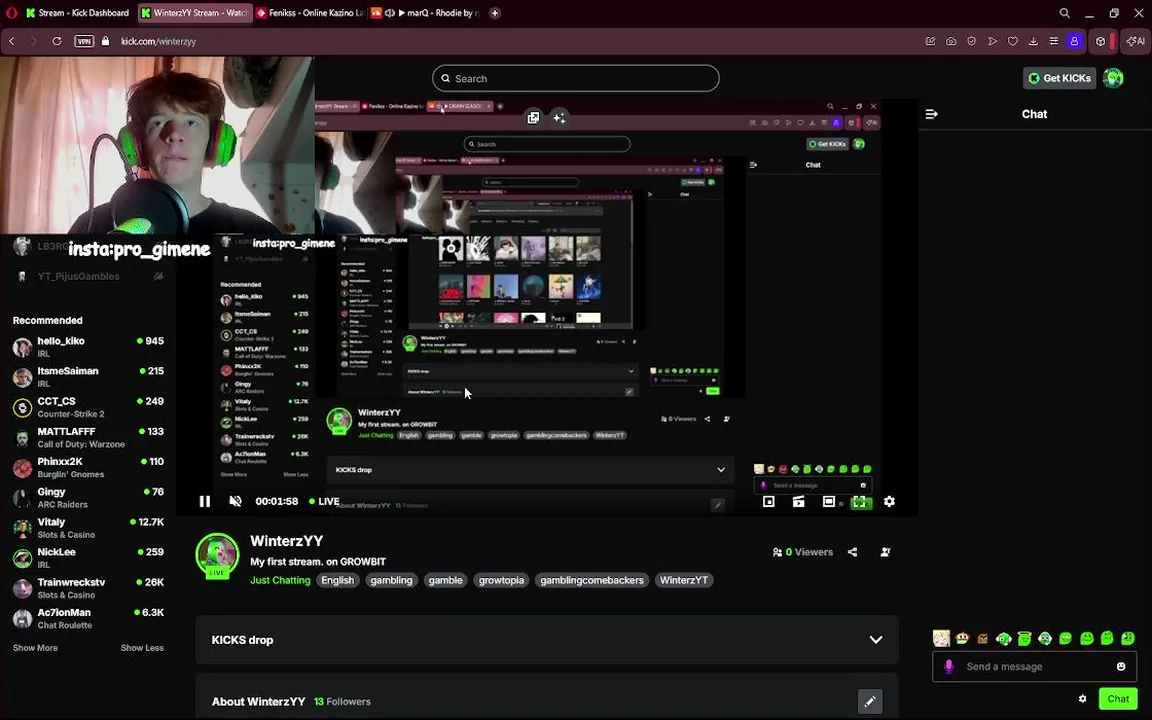Viewport: 1152px width, 720px height.
Task: Go back with the browser back arrow
Action: pyautogui.click(x=12, y=41)
